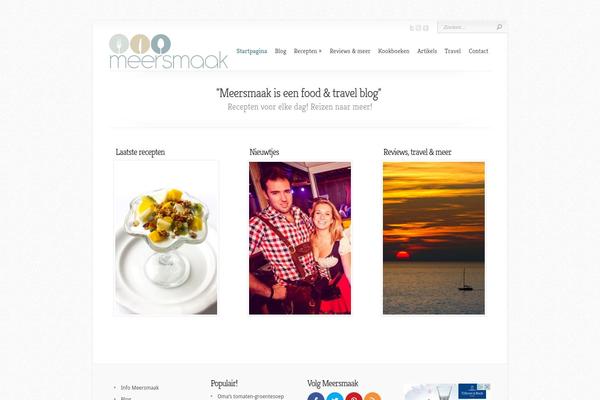Image resolution: width=600 pixels, height=400 pixels.
Task: Go to the Contact page
Action: click(x=478, y=51)
